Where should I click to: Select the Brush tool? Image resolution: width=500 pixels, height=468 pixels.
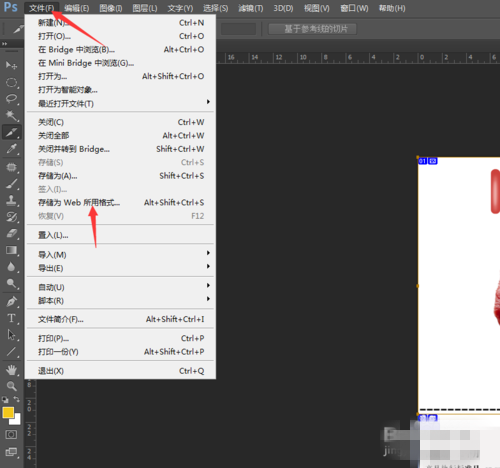coord(11,183)
